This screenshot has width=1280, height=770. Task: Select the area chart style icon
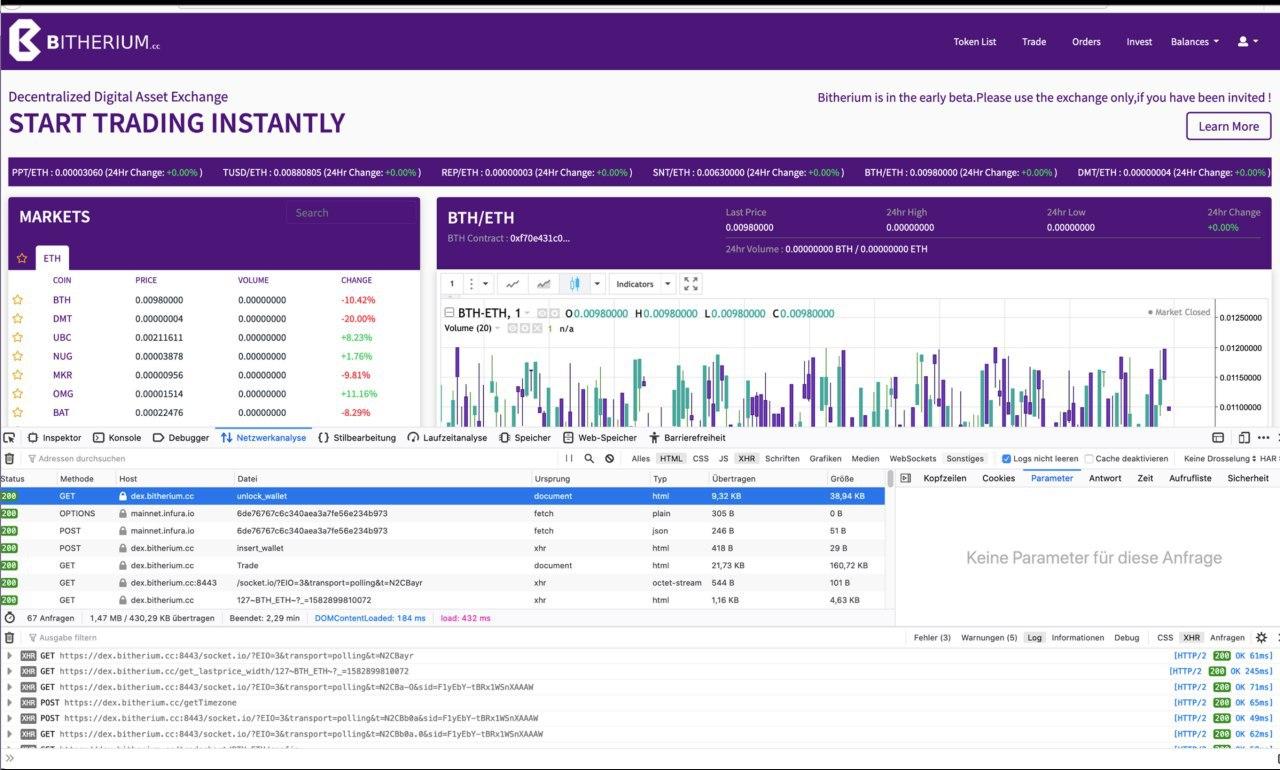(x=543, y=284)
